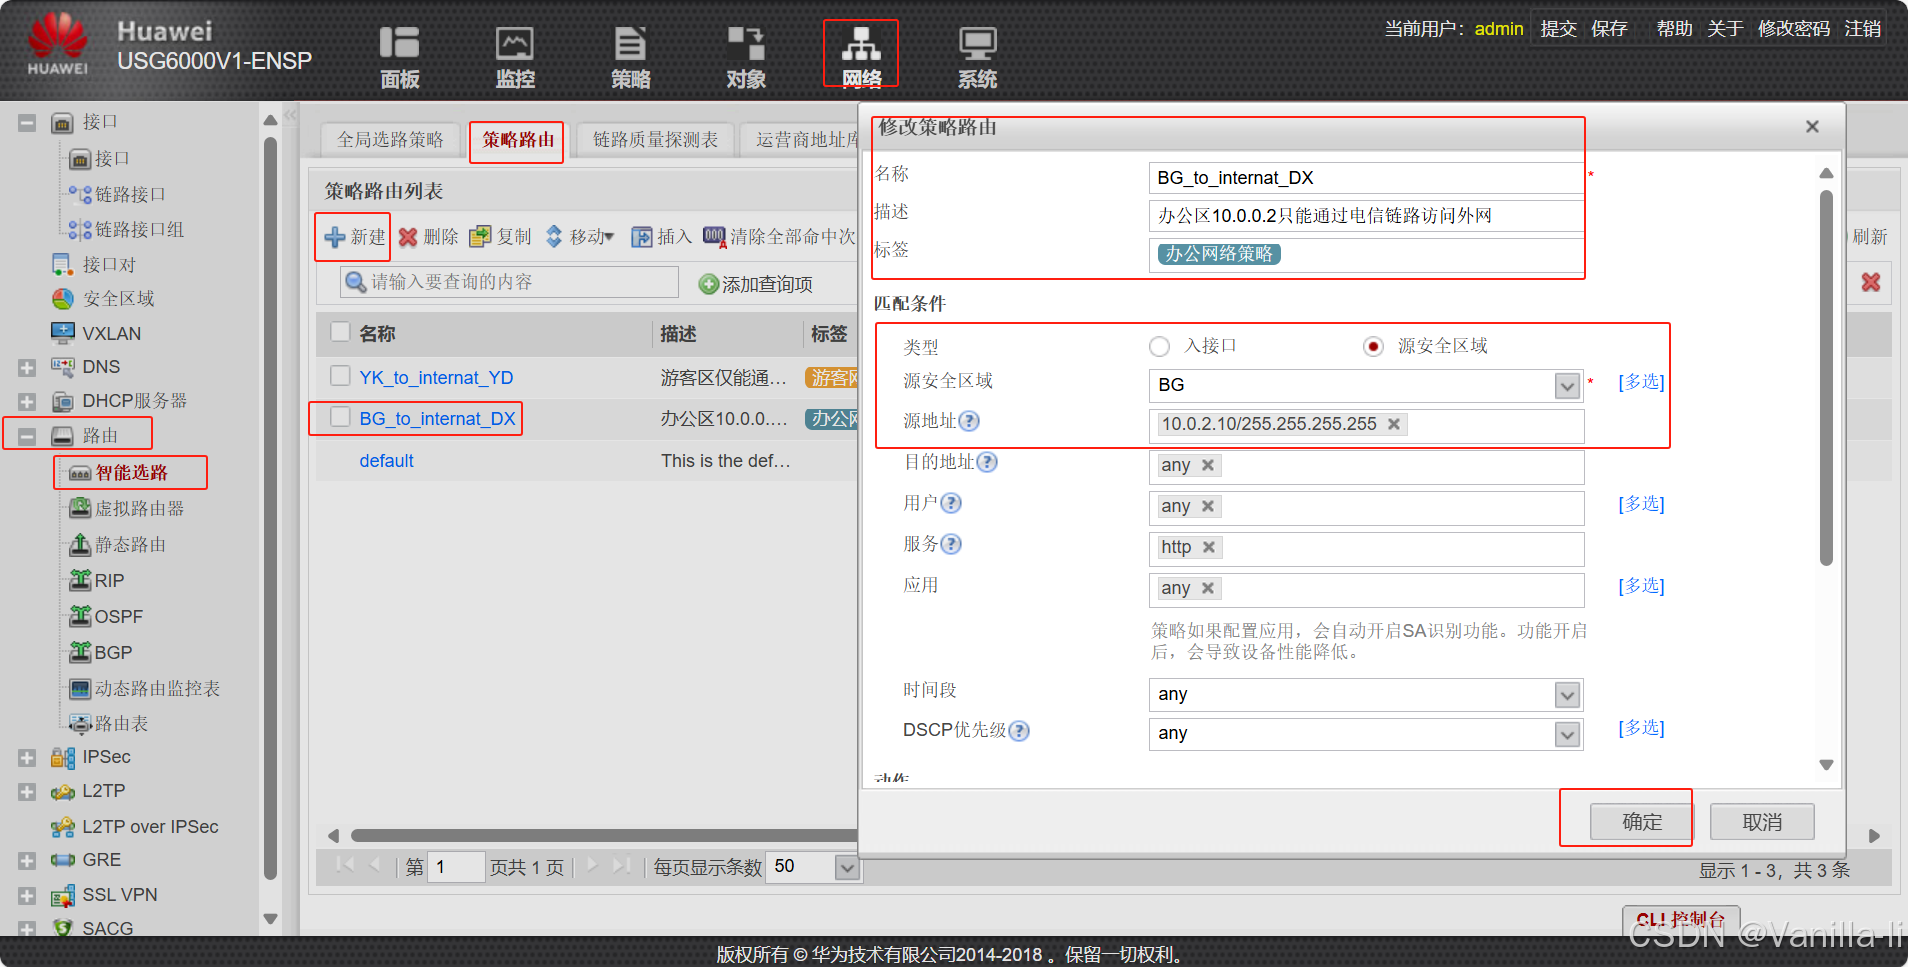Image resolution: width=1908 pixels, height=967 pixels.
Task: Select 静态路由 in the sidebar
Action: tap(130, 545)
